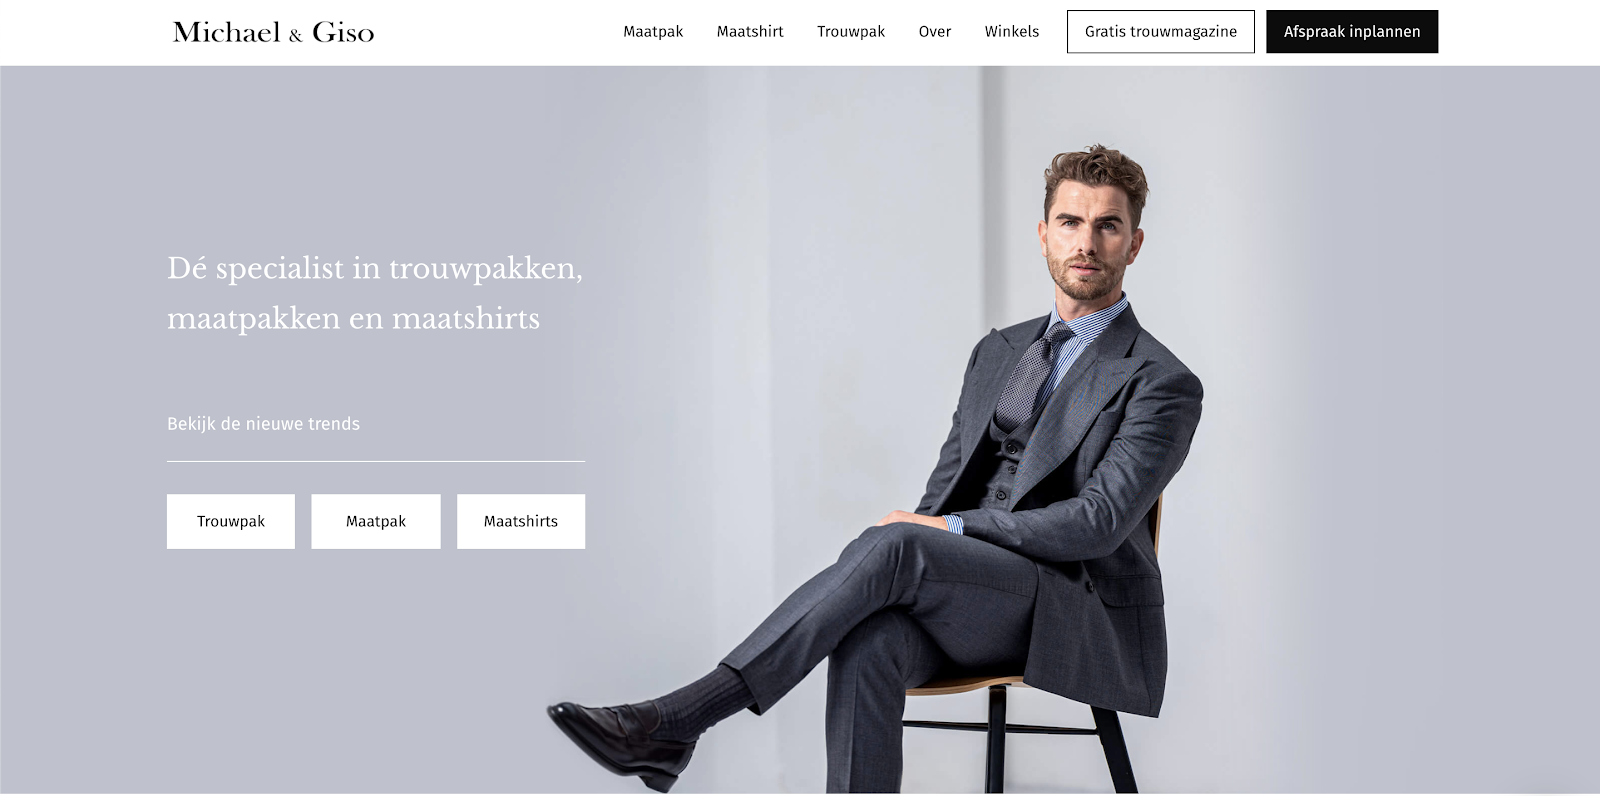Screen dimensions: 1600x796
Task: Select the white Maatshirts hero button
Action: tap(521, 521)
